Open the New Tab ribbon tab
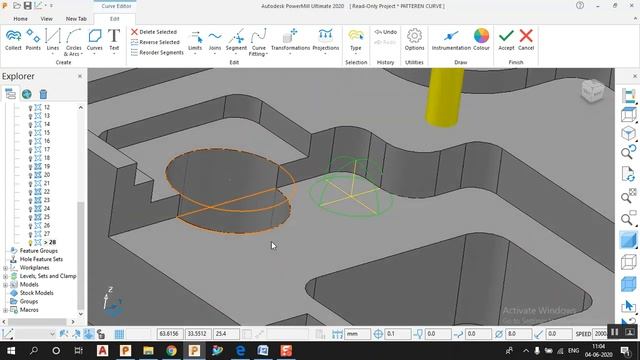Viewport: 640px width, 360px height. pos(76,19)
